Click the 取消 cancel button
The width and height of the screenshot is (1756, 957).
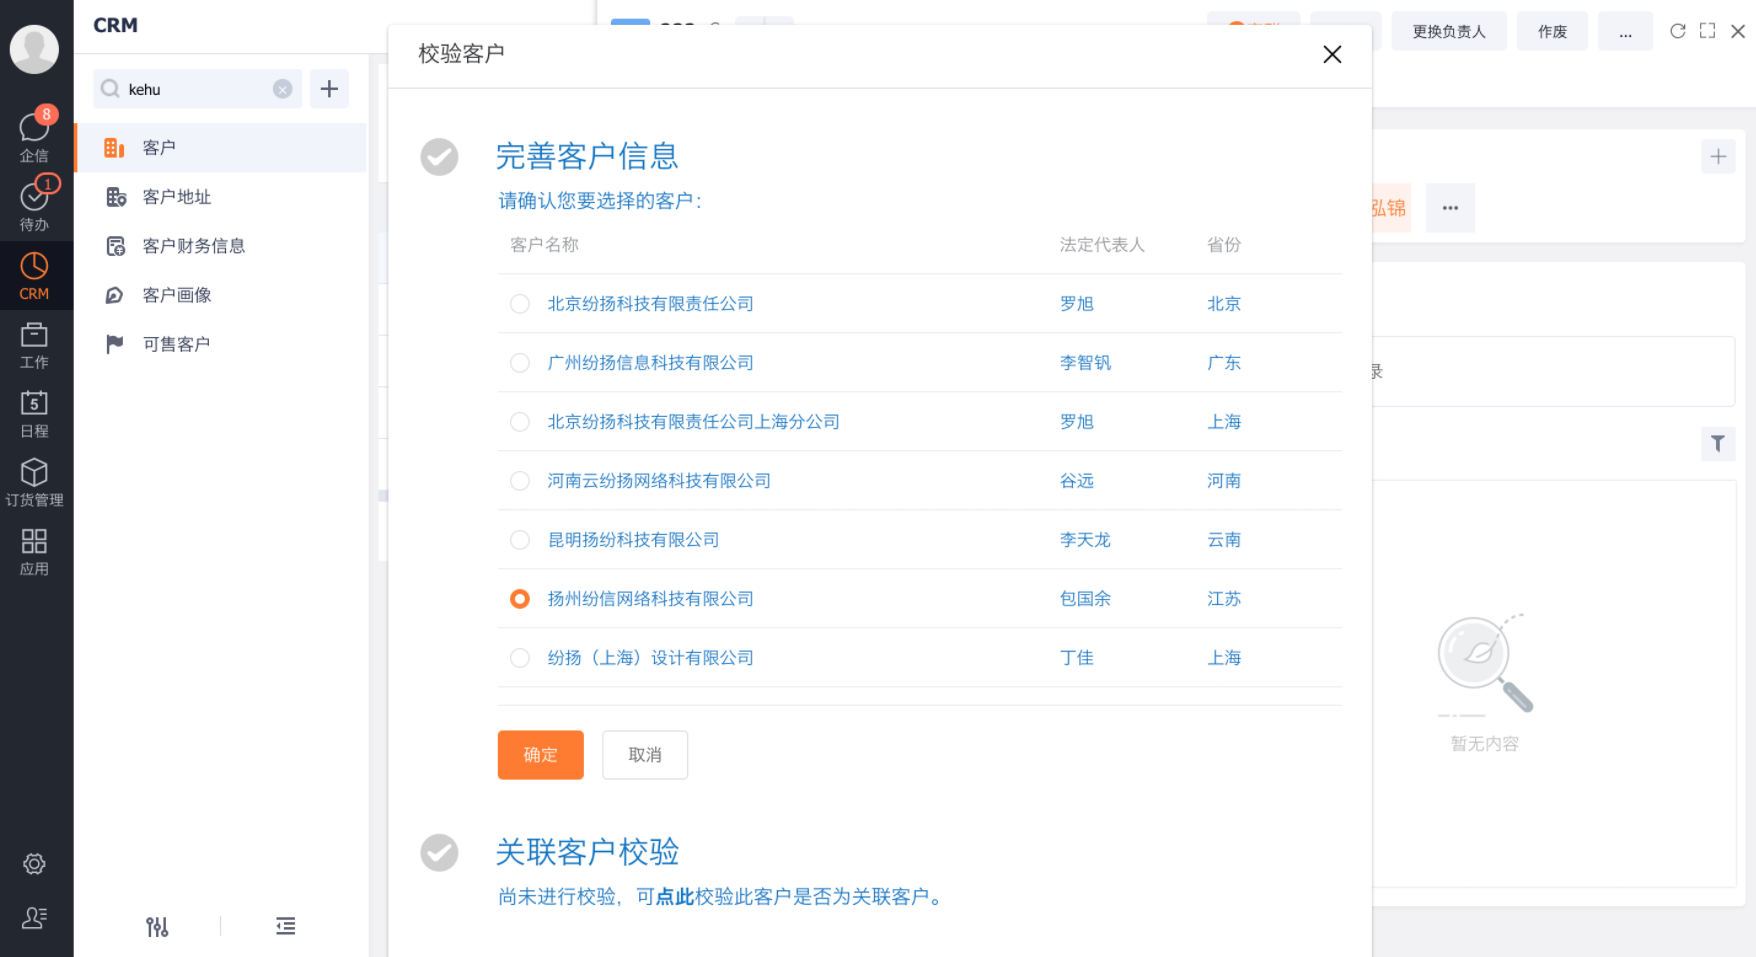645,755
